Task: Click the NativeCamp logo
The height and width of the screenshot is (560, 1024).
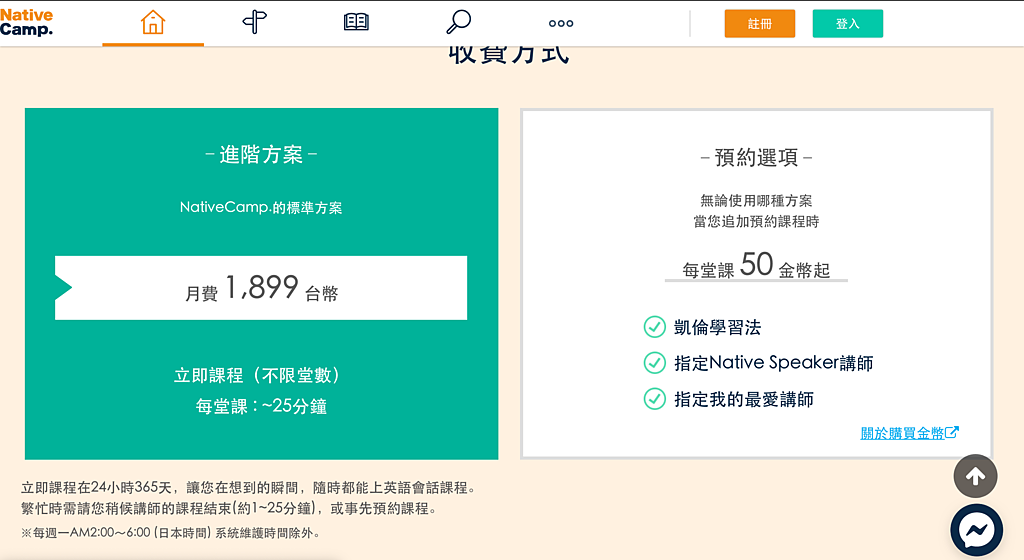Action: tap(26, 22)
